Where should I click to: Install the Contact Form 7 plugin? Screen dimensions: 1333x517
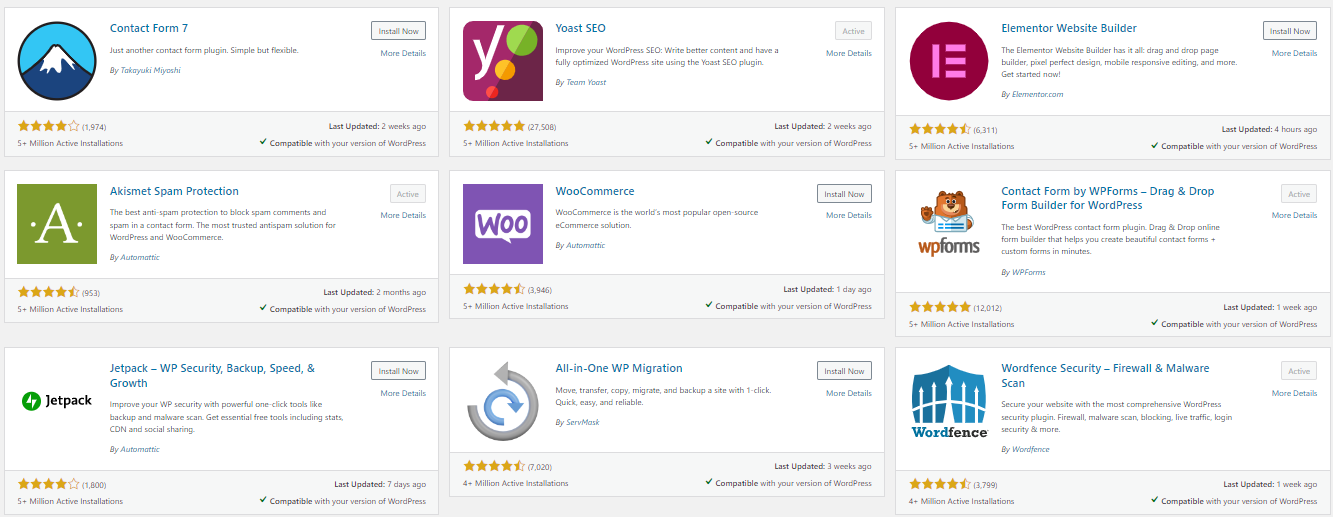398,31
